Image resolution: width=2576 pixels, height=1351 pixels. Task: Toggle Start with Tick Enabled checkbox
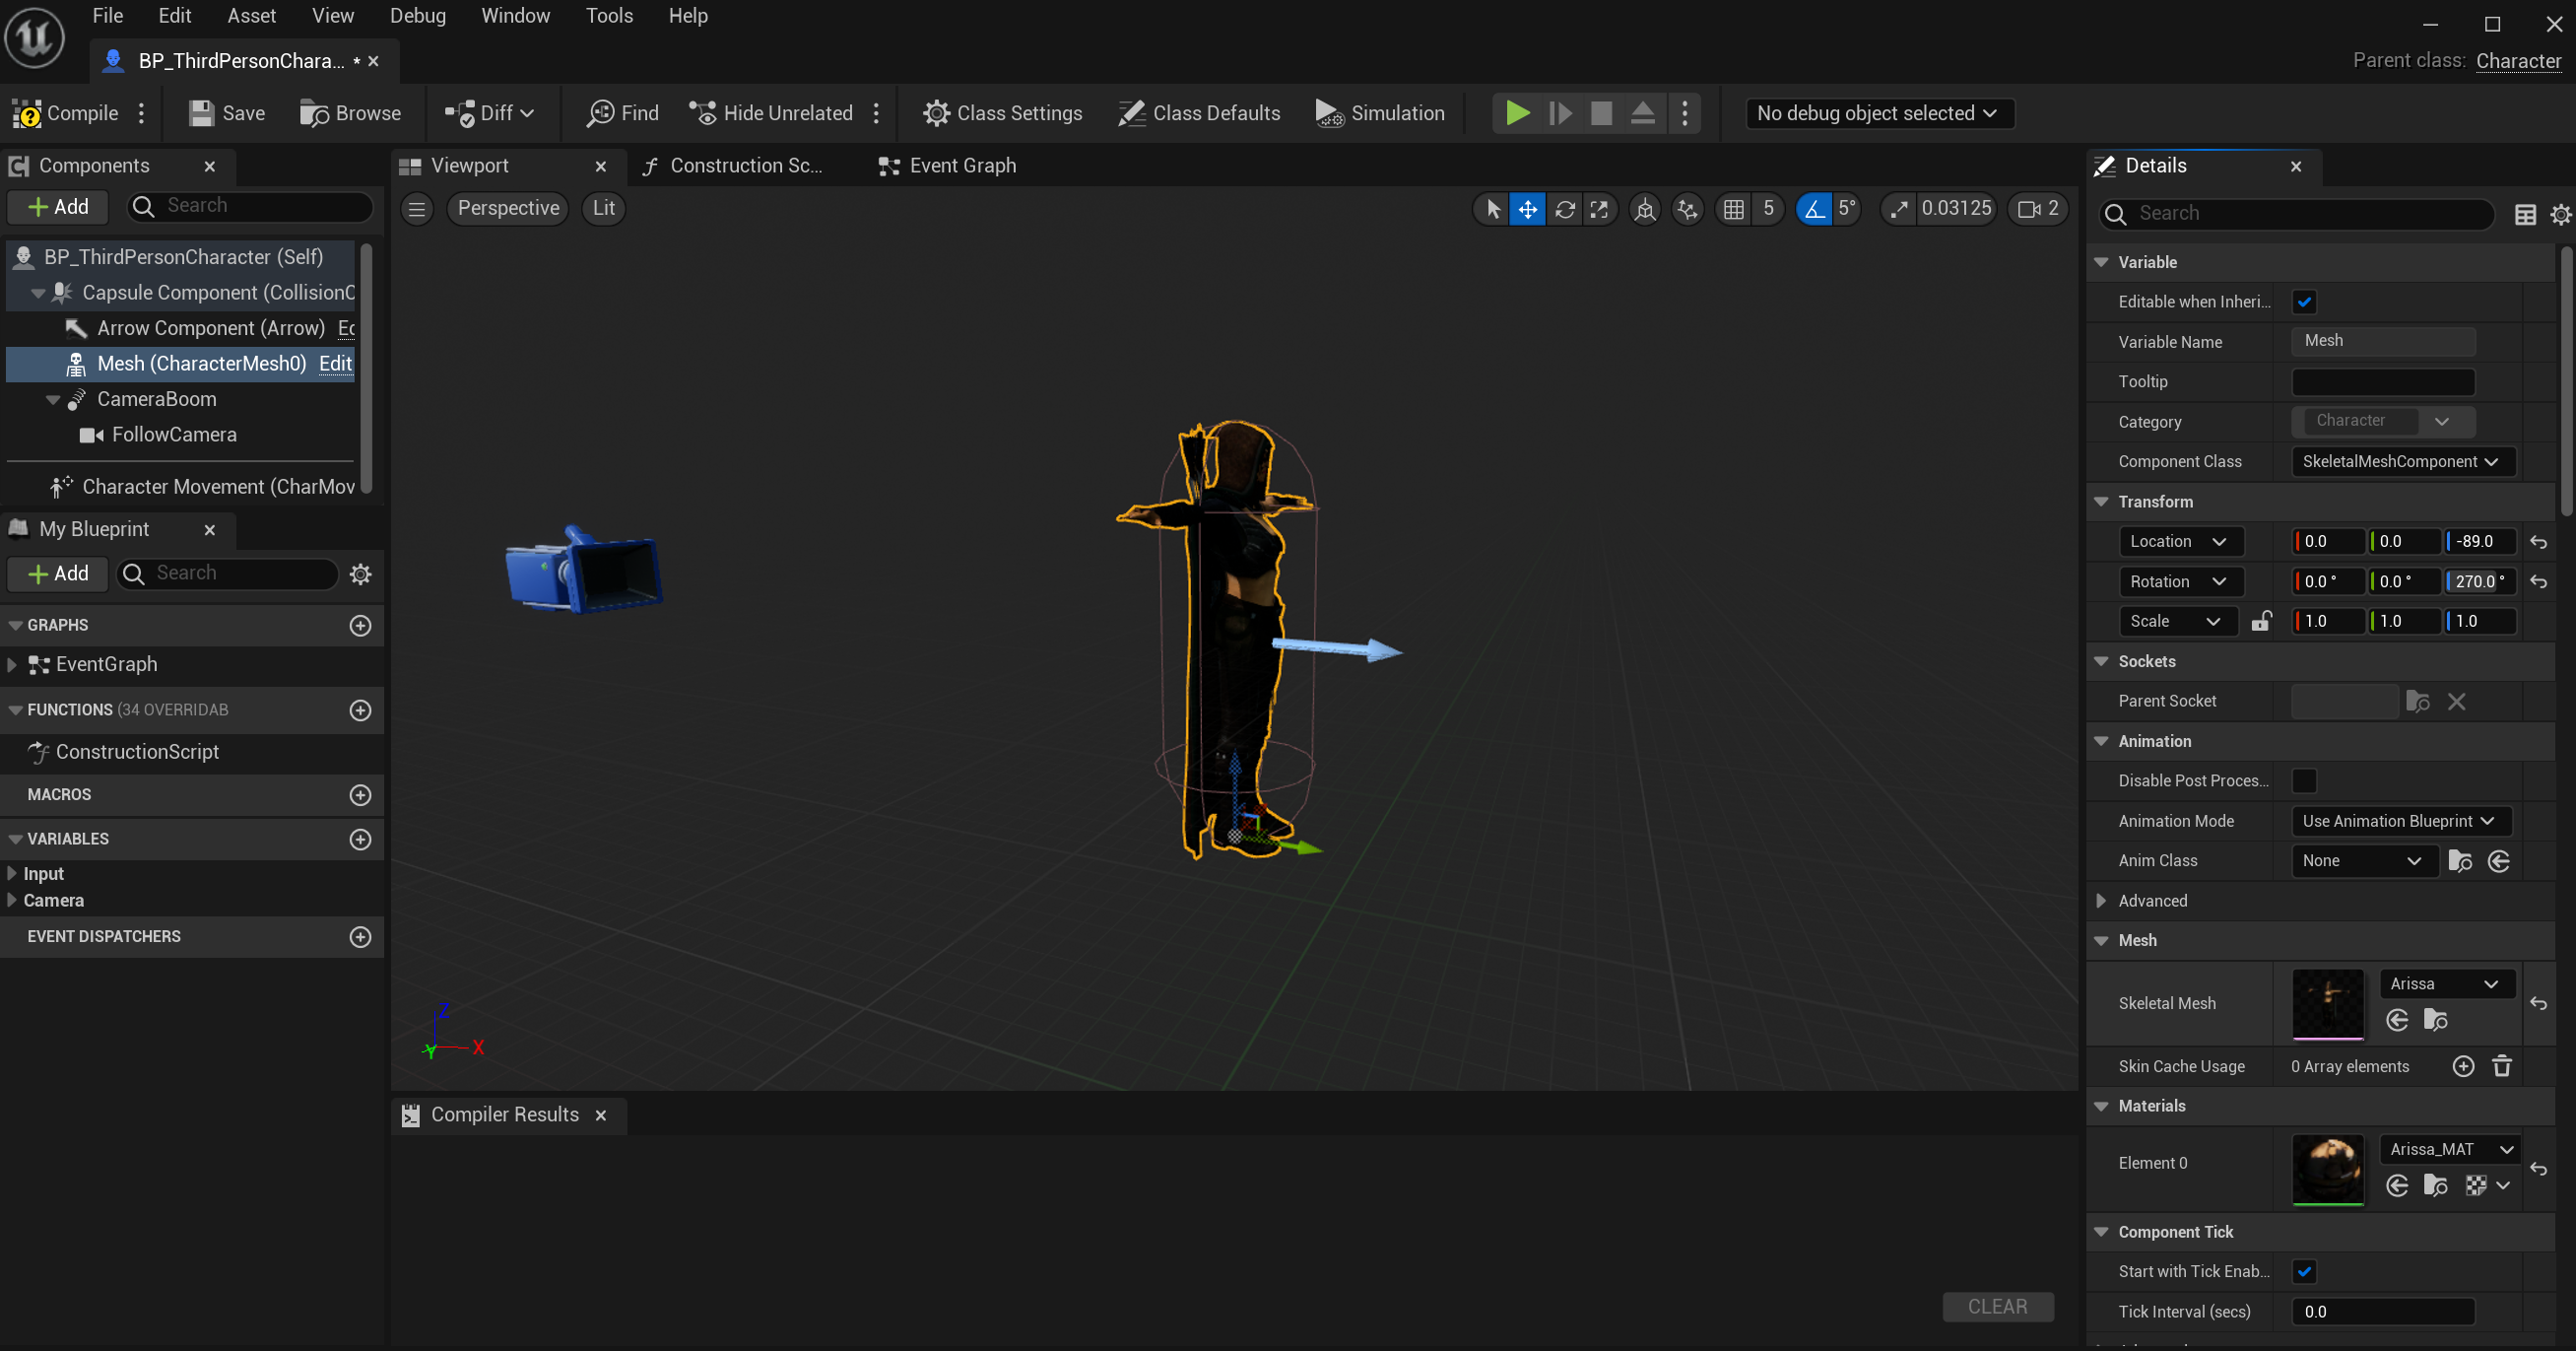(2304, 1272)
